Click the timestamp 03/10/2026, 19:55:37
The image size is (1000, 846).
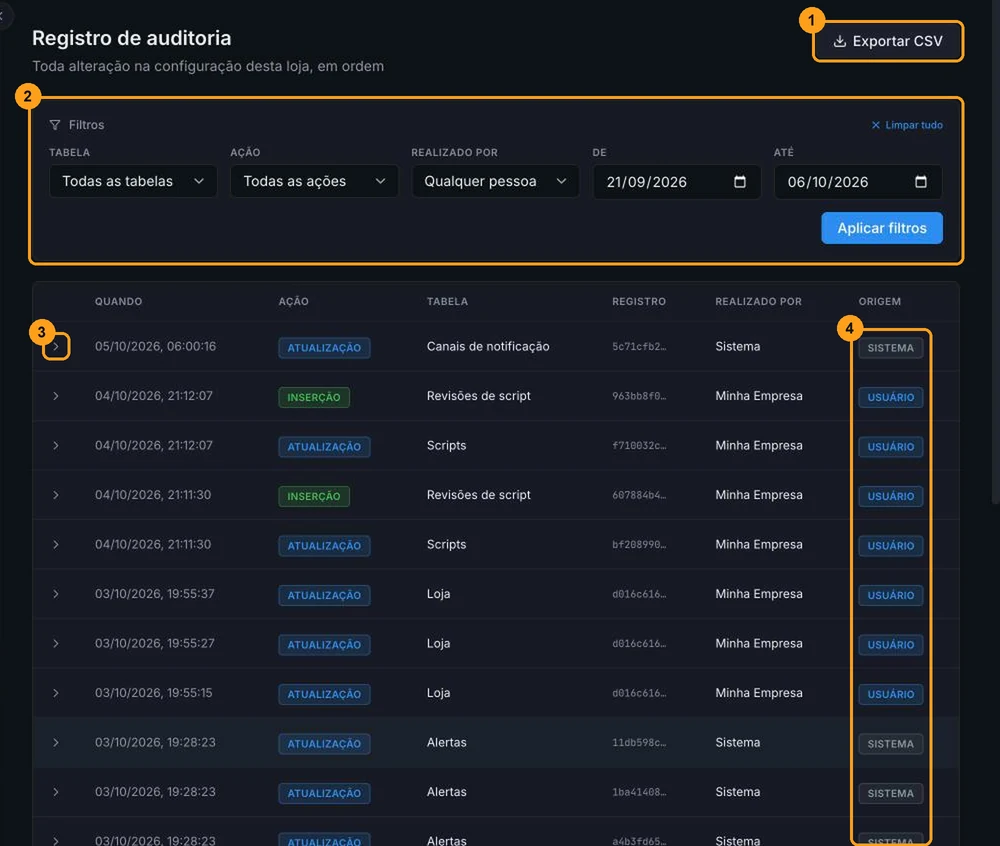tap(155, 594)
